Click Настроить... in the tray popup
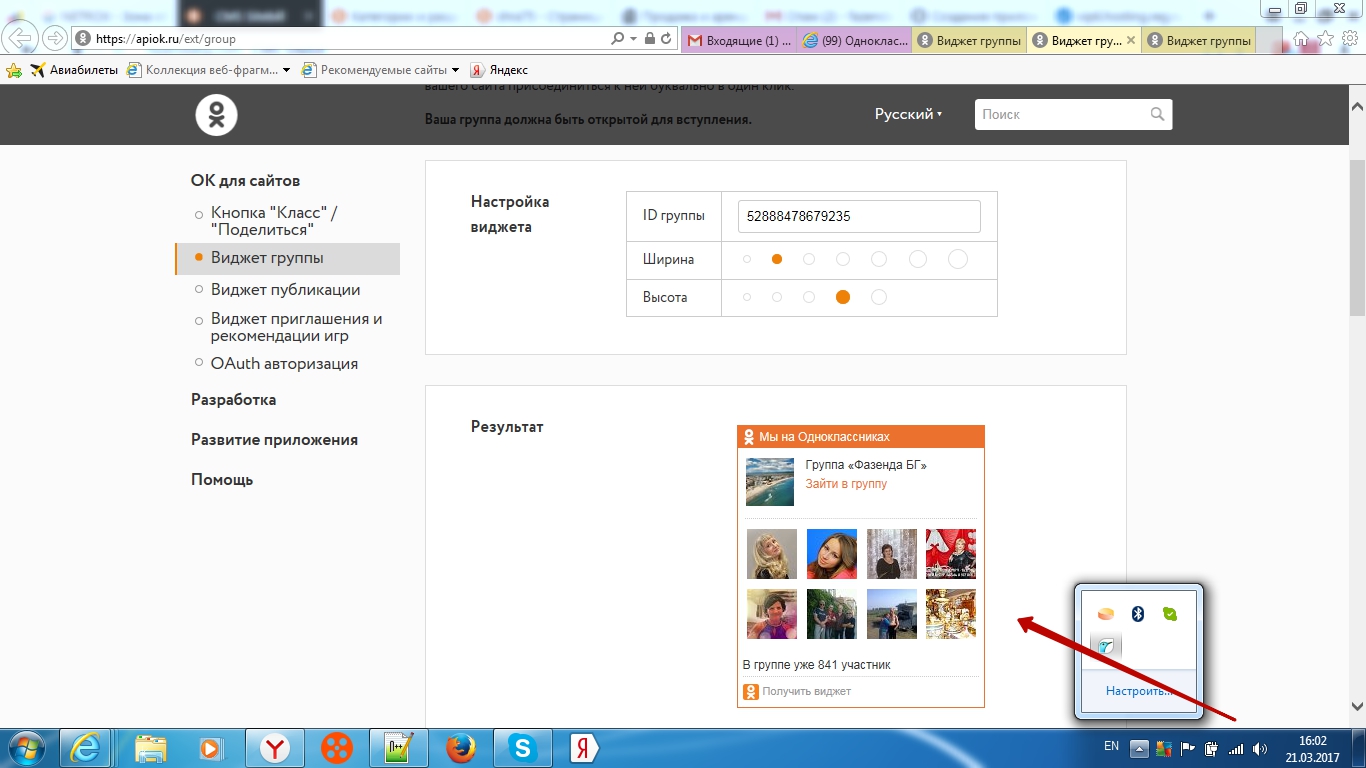1366x768 pixels. tap(1138, 691)
